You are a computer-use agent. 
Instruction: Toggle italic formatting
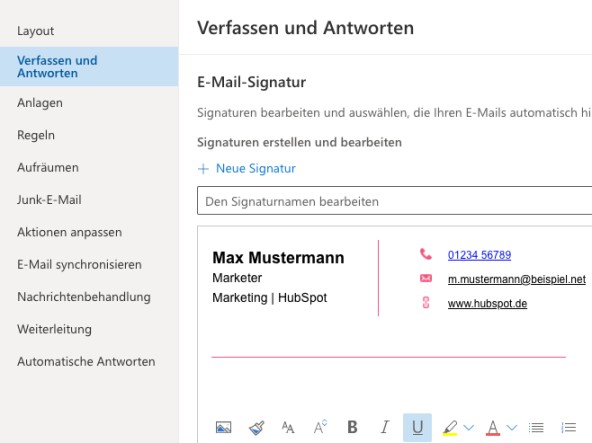click(385, 427)
